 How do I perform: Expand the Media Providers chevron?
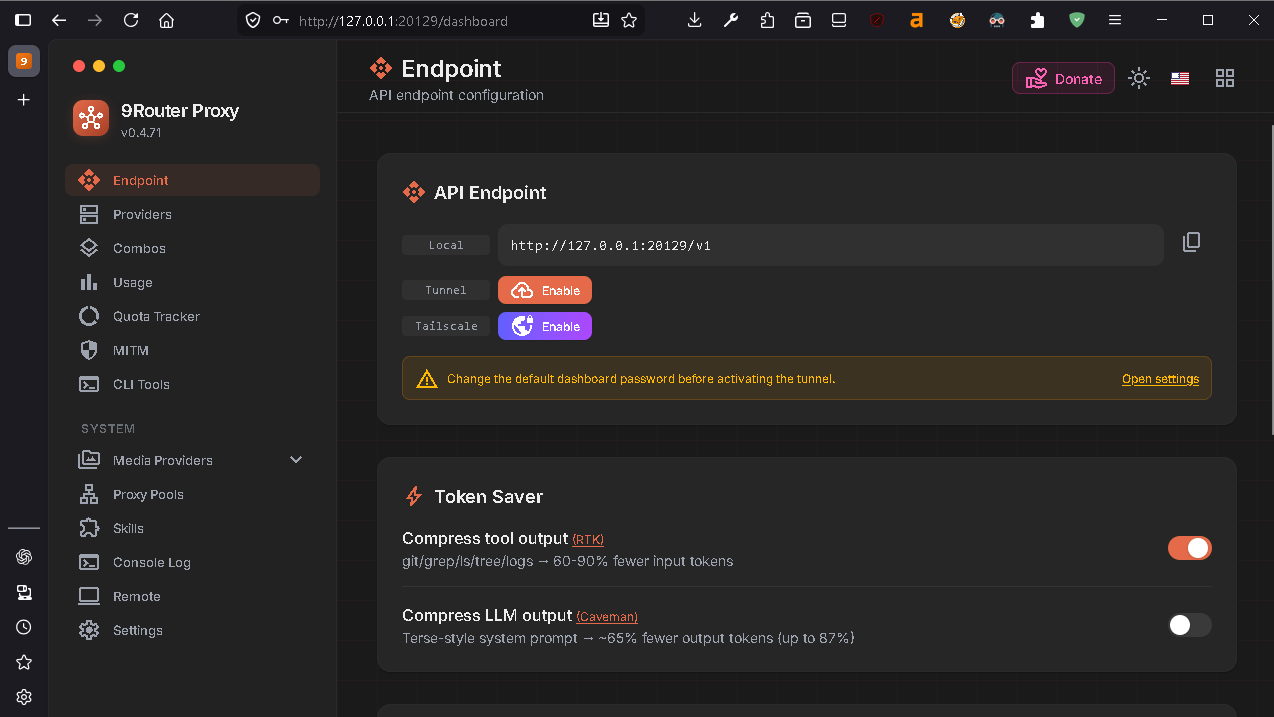click(296, 460)
